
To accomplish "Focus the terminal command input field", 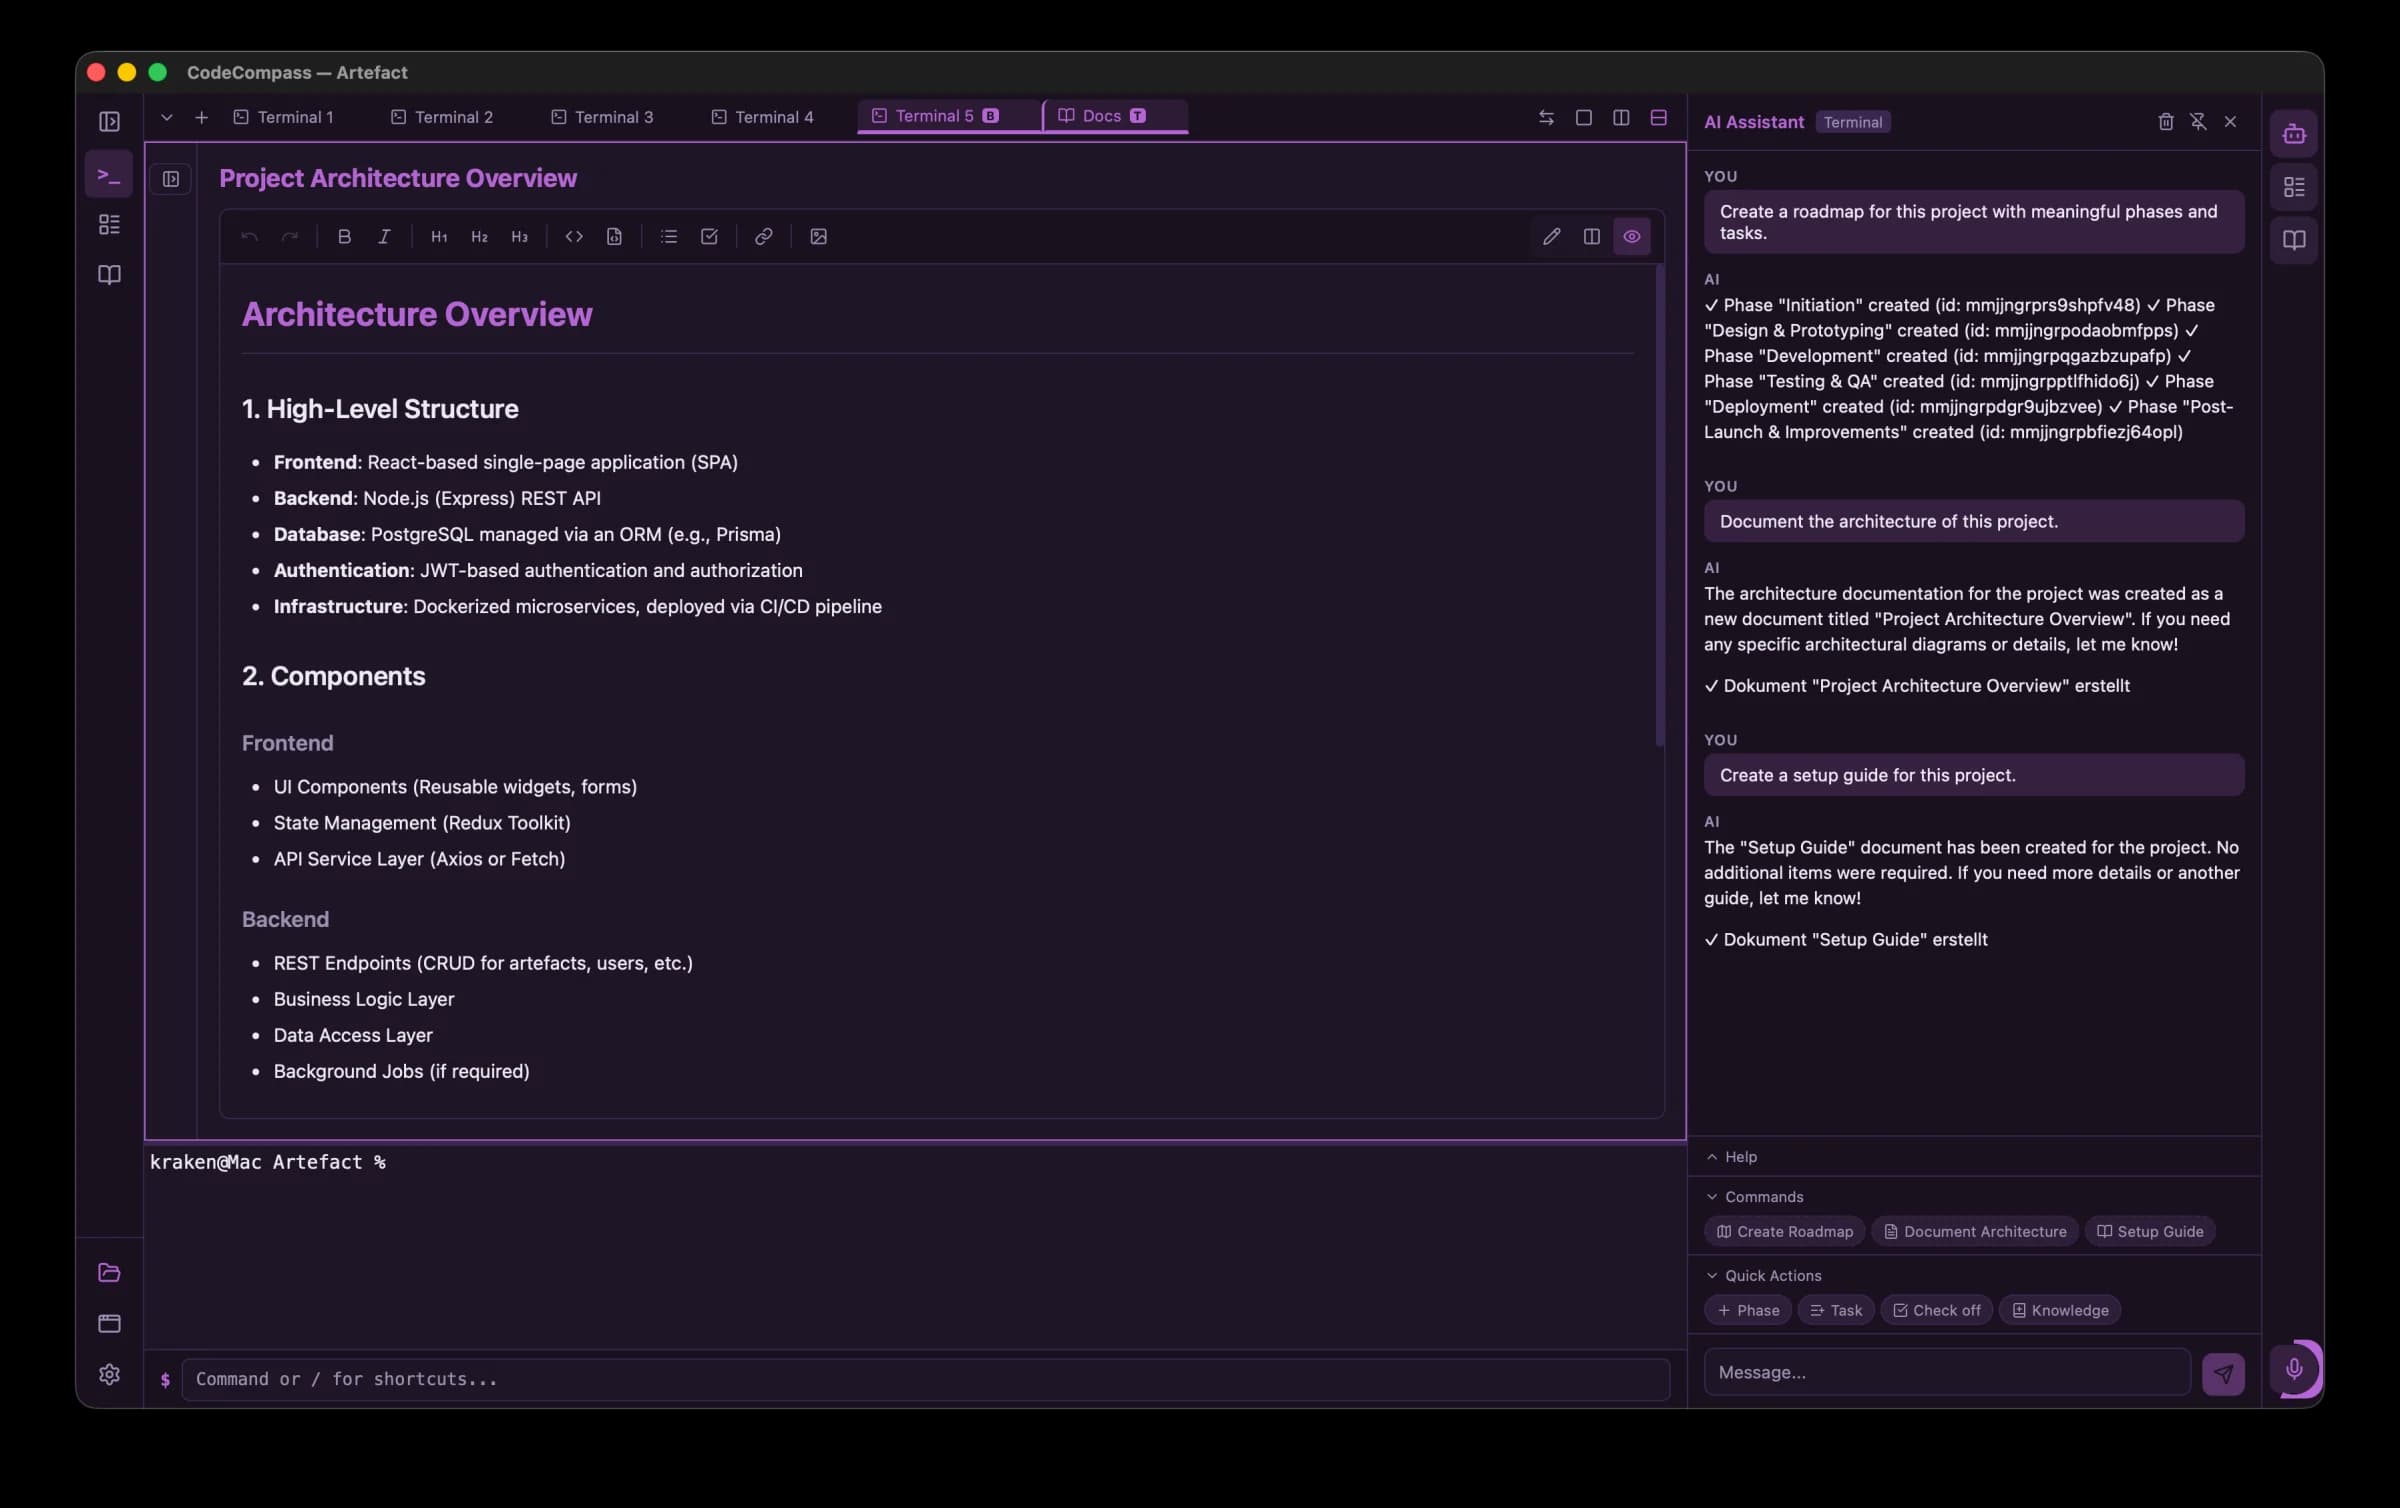I will [925, 1380].
